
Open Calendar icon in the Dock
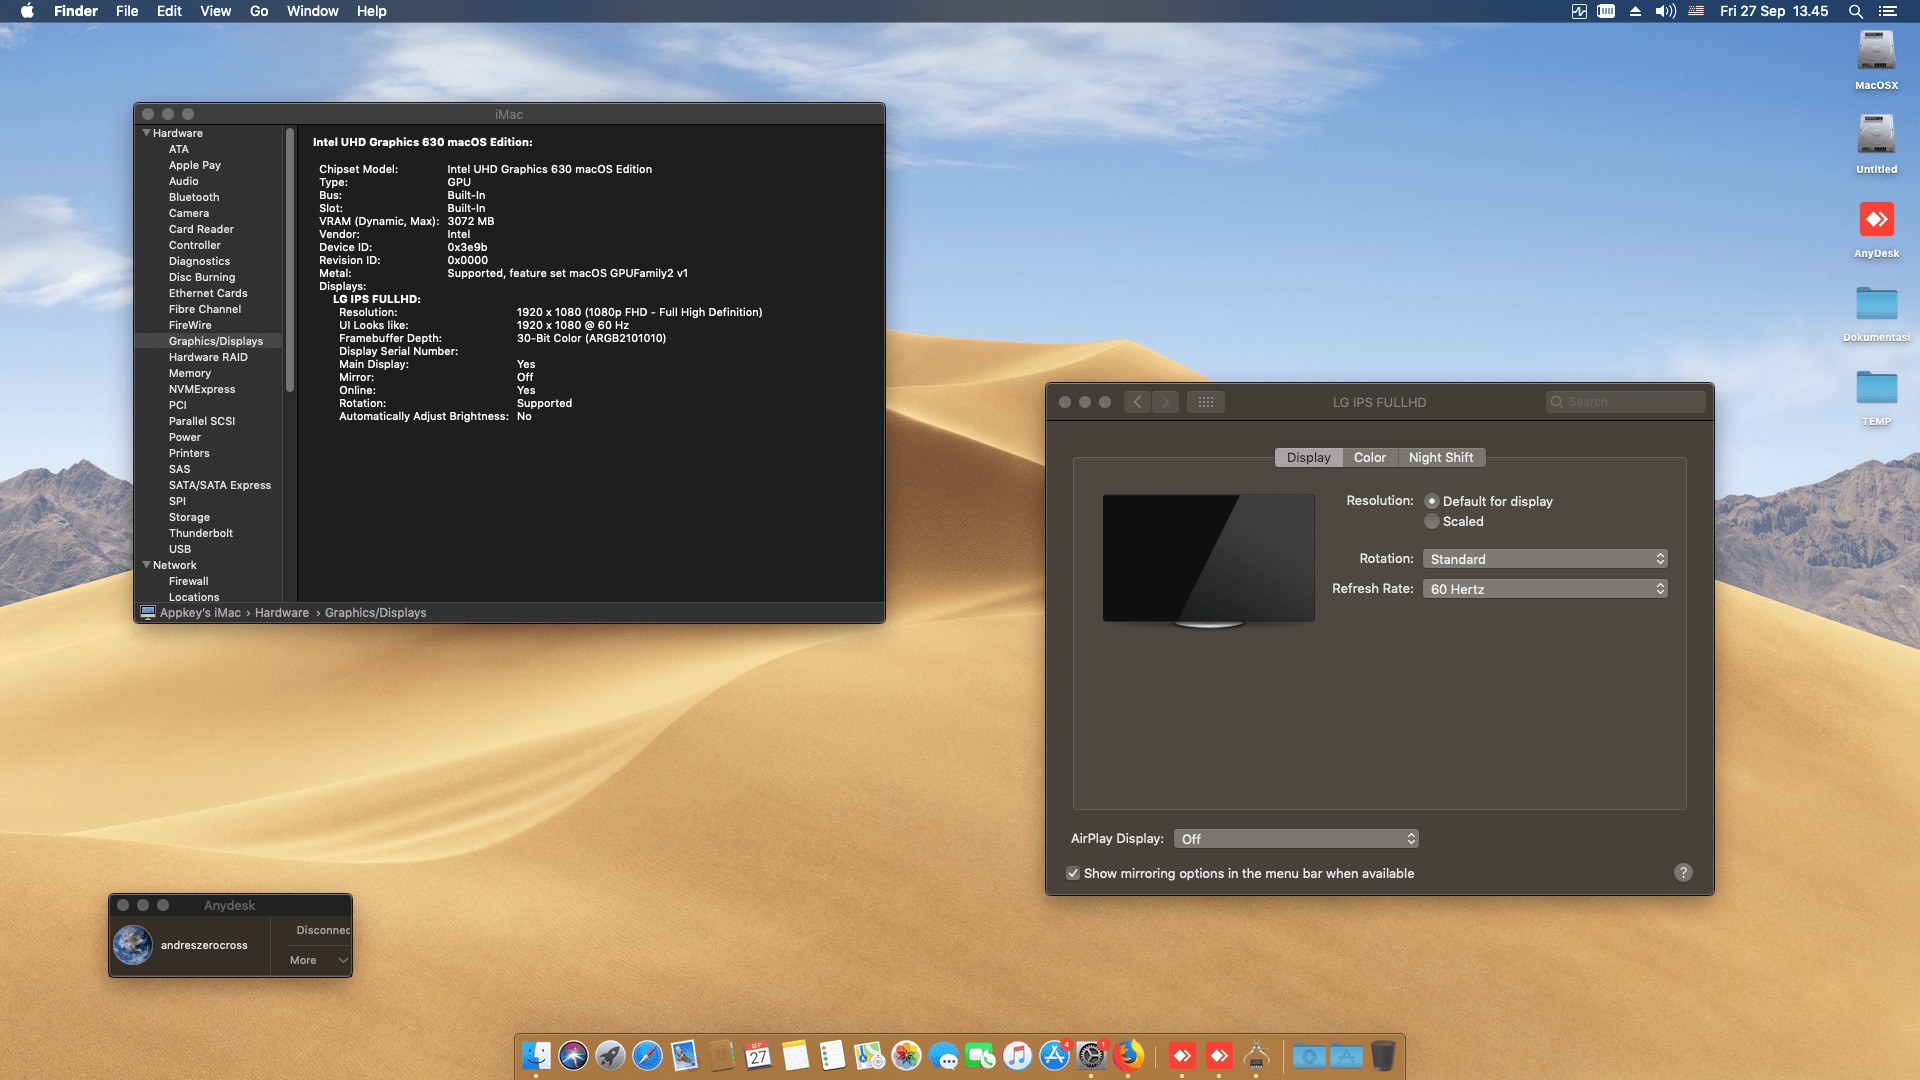(x=758, y=1055)
